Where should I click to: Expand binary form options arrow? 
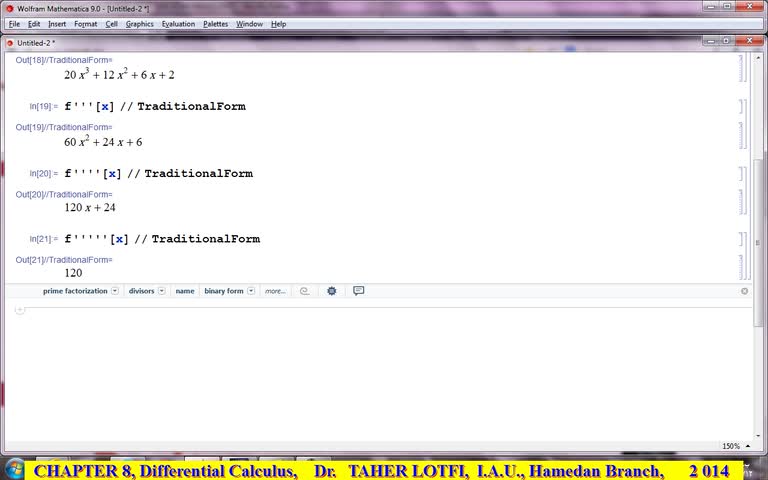click(x=251, y=291)
